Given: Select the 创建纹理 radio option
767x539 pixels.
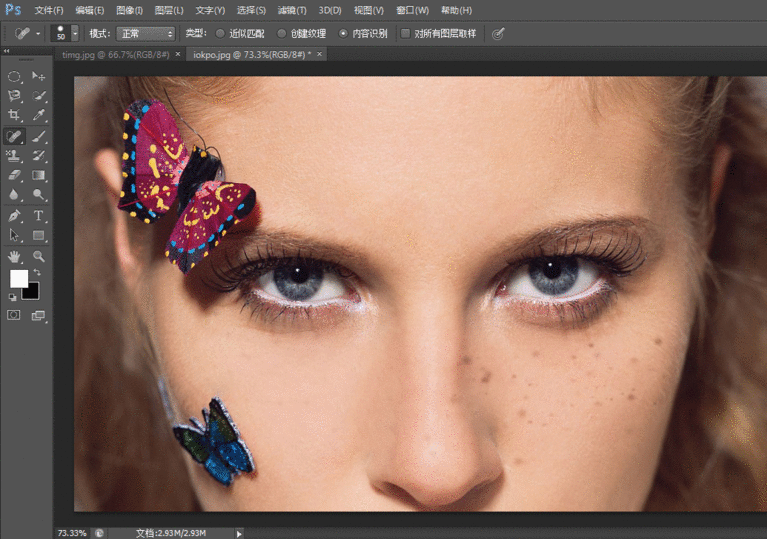Looking at the screenshot, I should (x=282, y=33).
